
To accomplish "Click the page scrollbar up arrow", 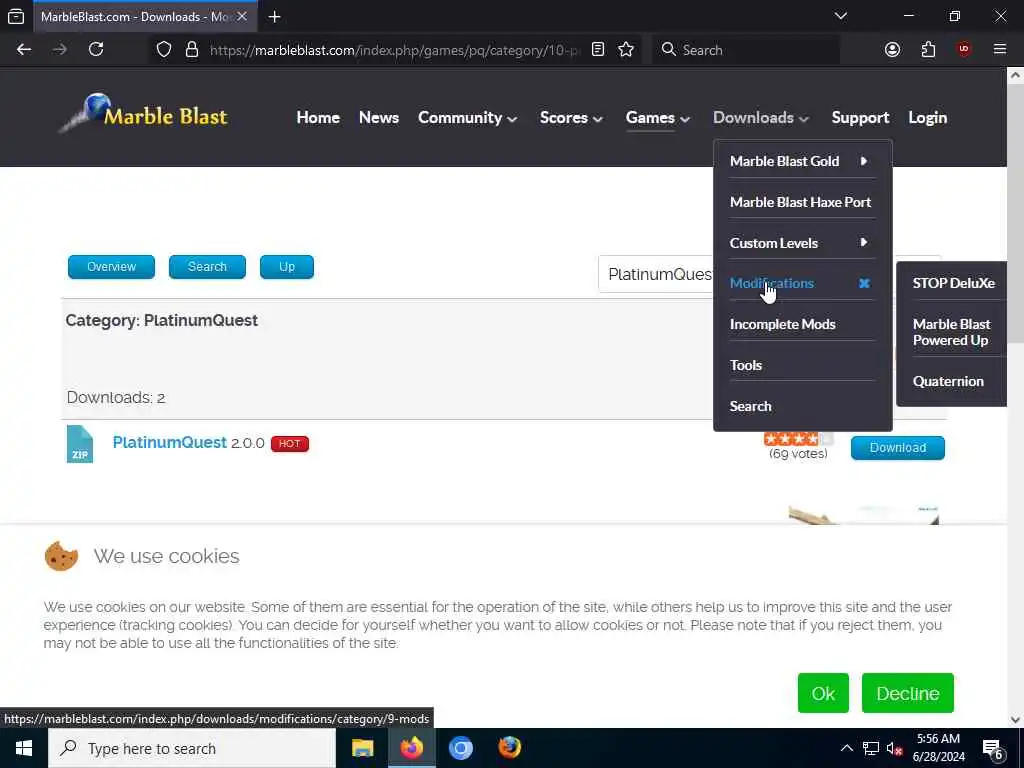I will click(1015, 76).
